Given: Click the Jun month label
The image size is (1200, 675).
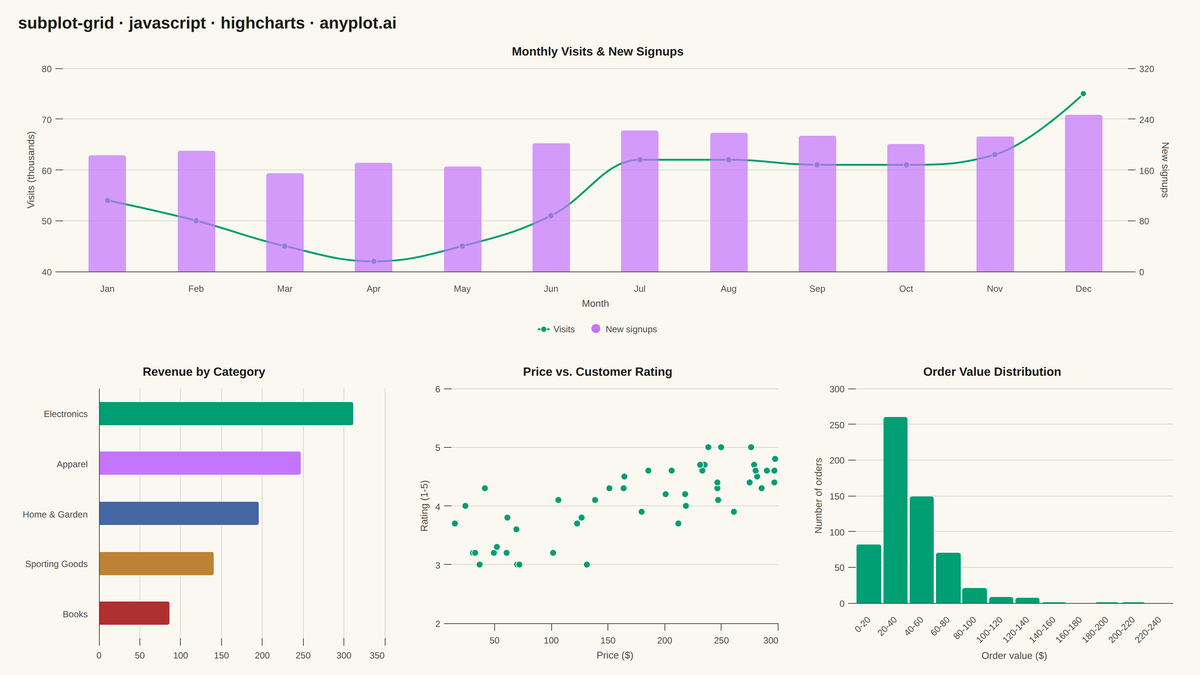Looking at the screenshot, I should (x=551, y=289).
